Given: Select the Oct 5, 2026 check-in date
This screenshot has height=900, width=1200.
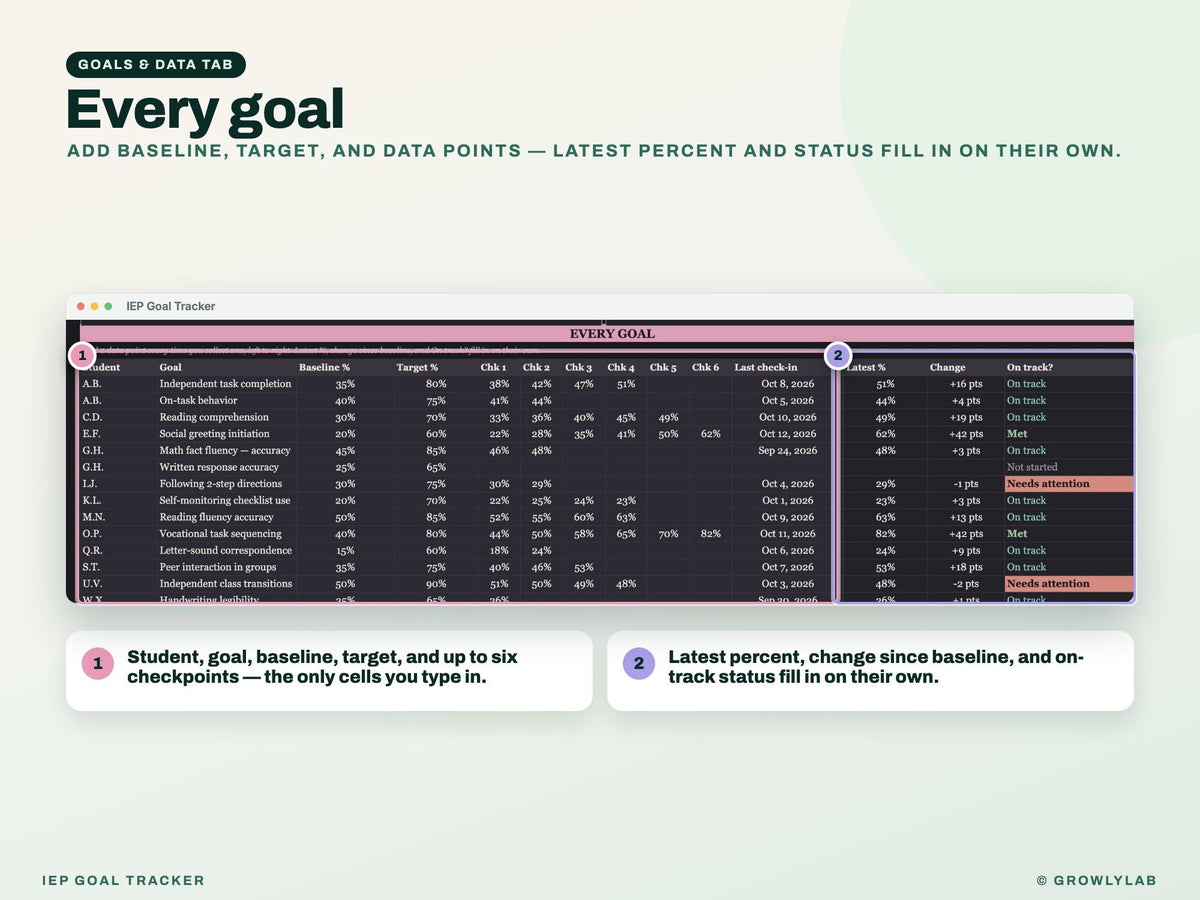Looking at the screenshot, I should tap(787, 400).
